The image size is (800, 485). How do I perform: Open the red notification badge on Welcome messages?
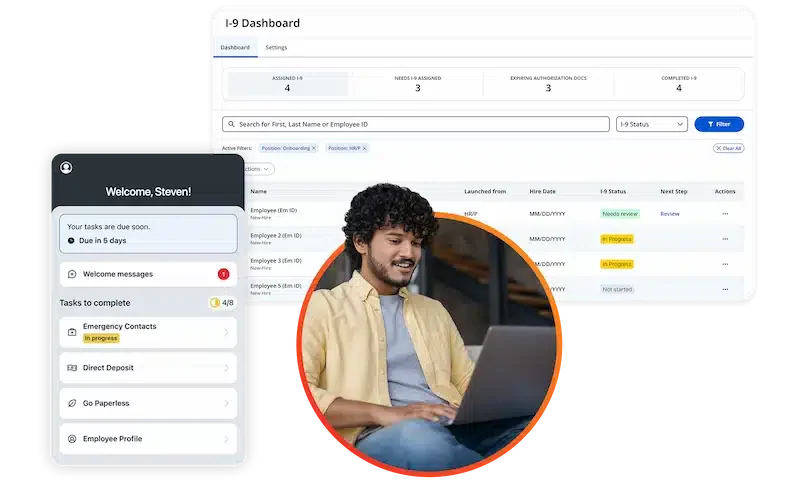pyautogui.click(x=223, y=274)
